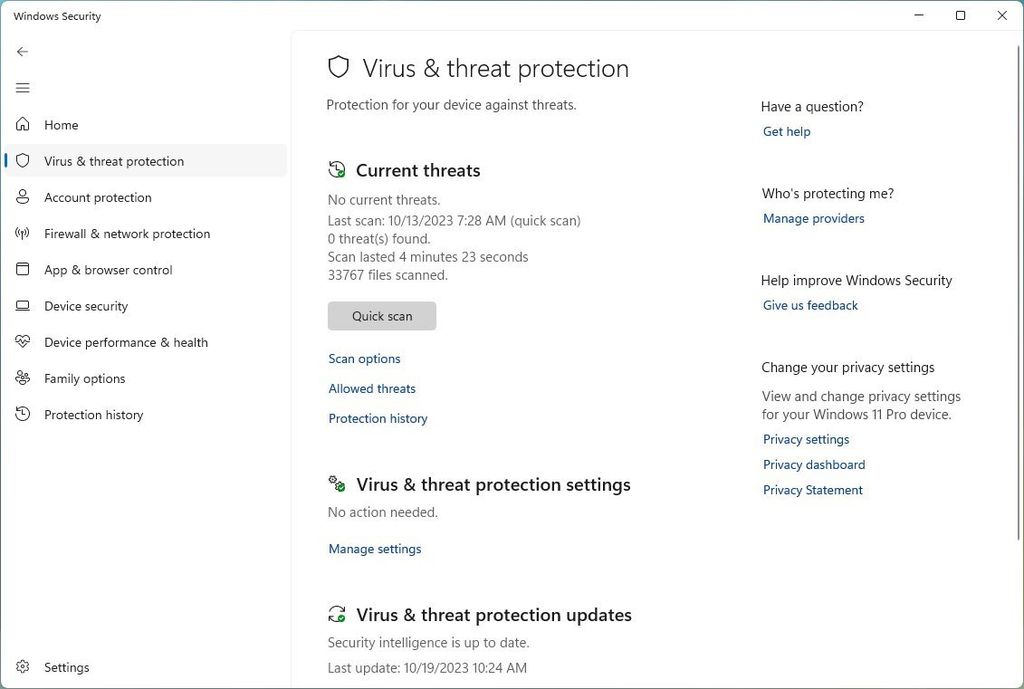Click the Family options people icon
This screenshot has width=1024, height=689.
22,378
